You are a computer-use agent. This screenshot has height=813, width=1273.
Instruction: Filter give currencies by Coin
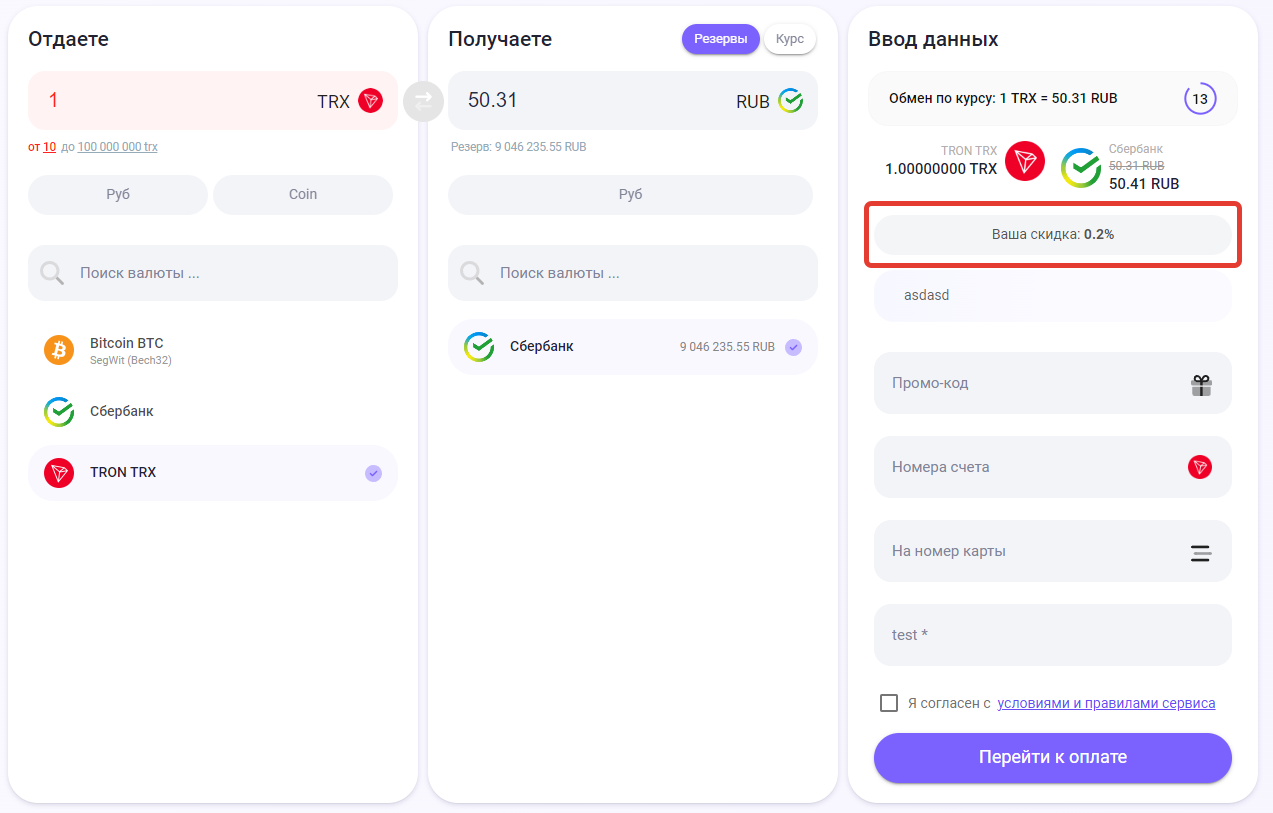coord(303,195)
